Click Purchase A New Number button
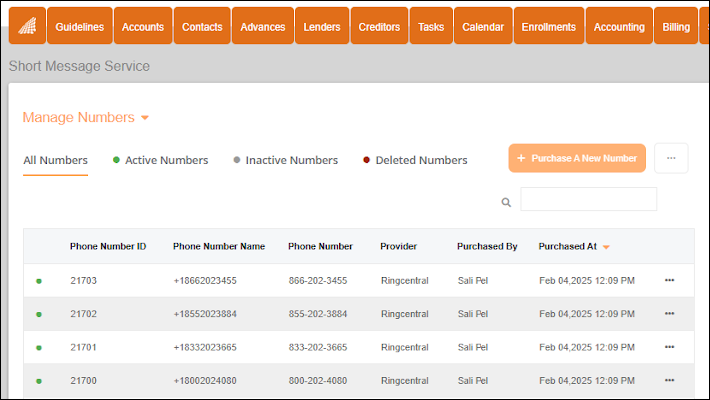Image resolution: width=710 pixels, height=400 pixels. click(577, 158)
